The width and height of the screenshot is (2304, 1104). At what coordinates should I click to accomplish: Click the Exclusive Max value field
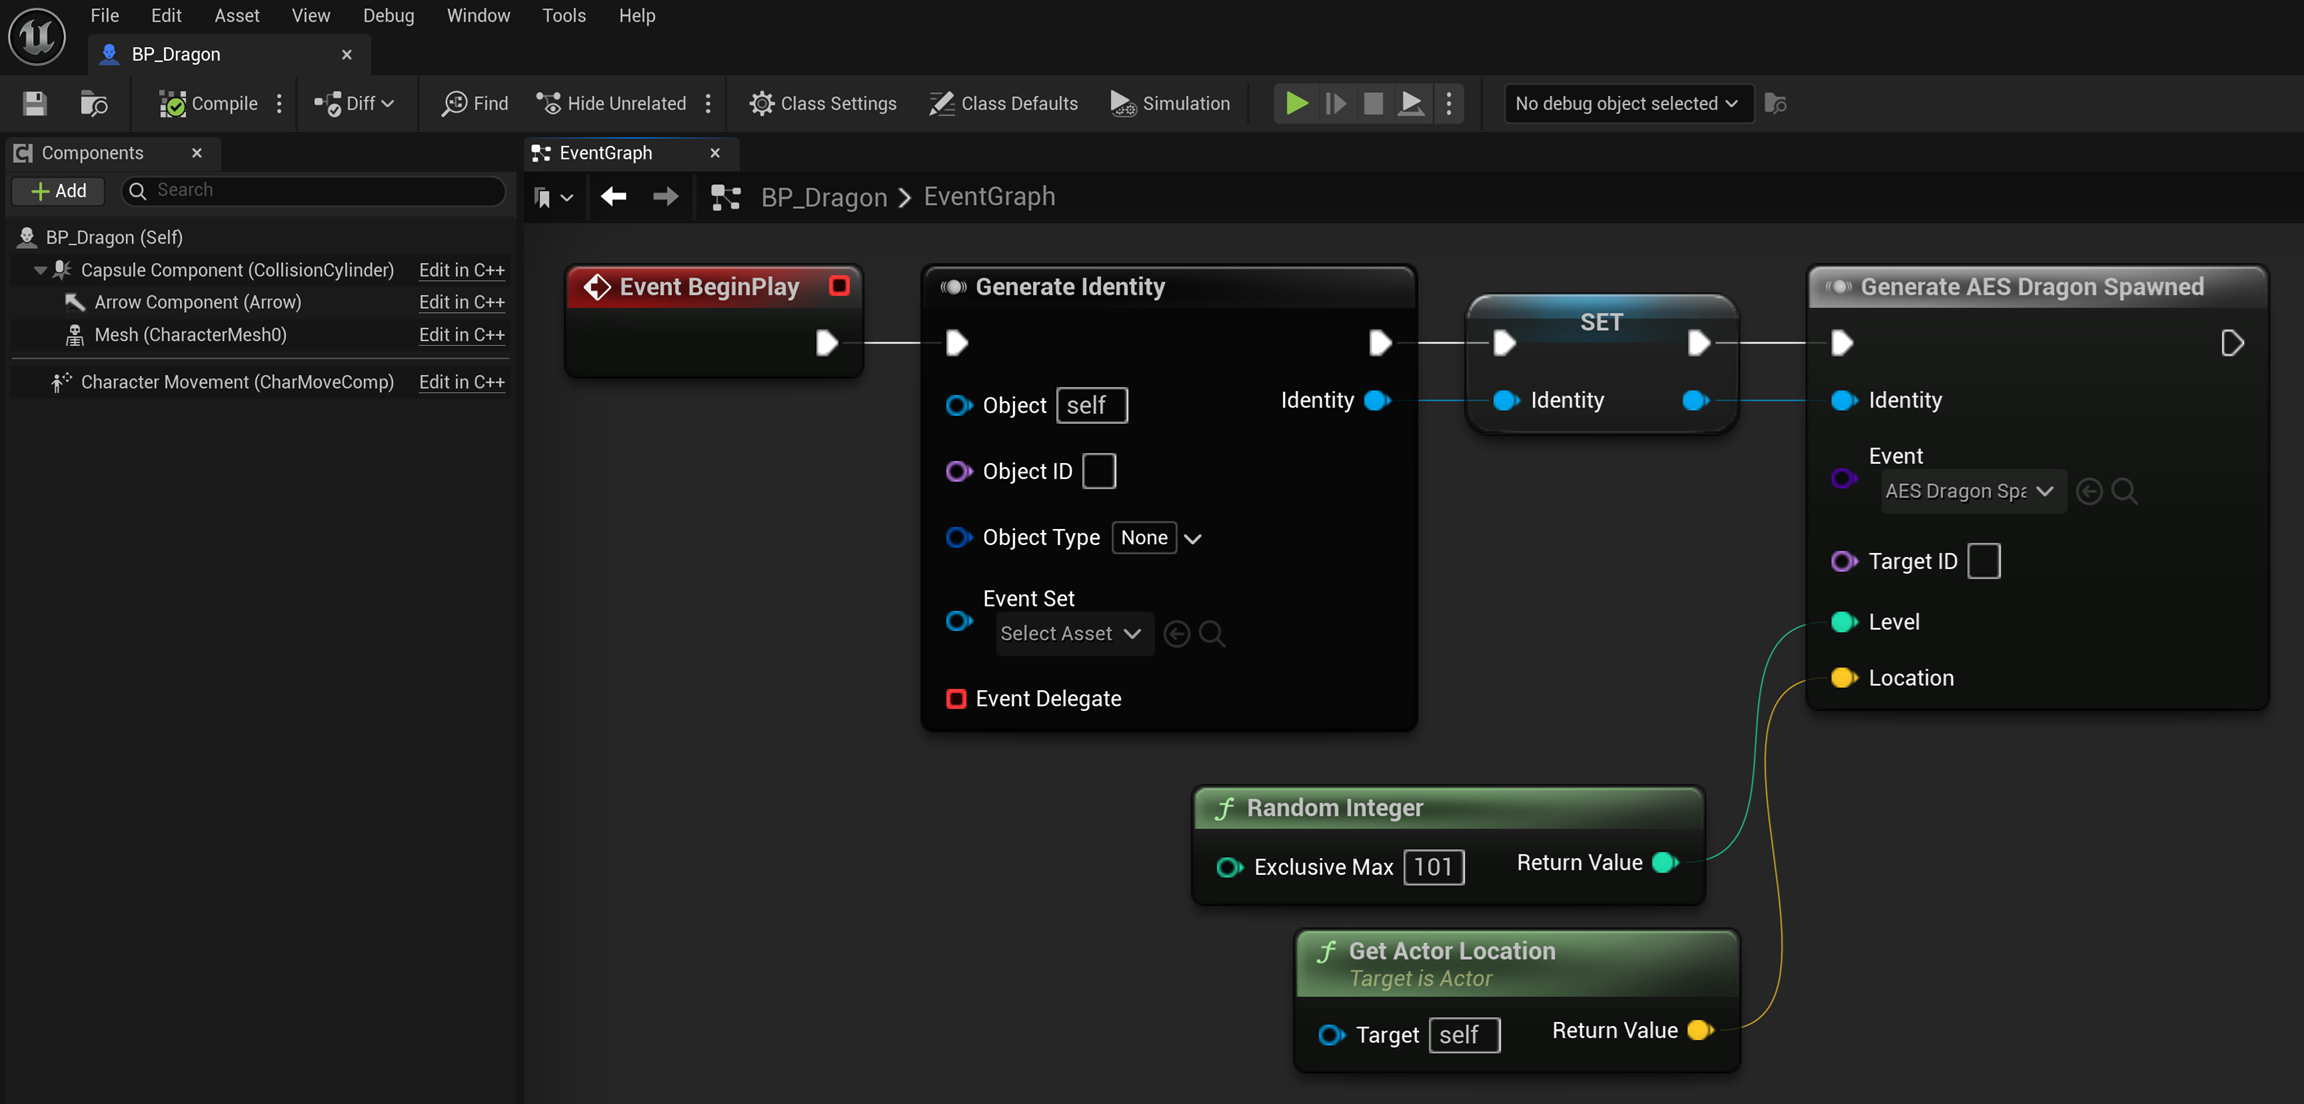[1433, 867]
